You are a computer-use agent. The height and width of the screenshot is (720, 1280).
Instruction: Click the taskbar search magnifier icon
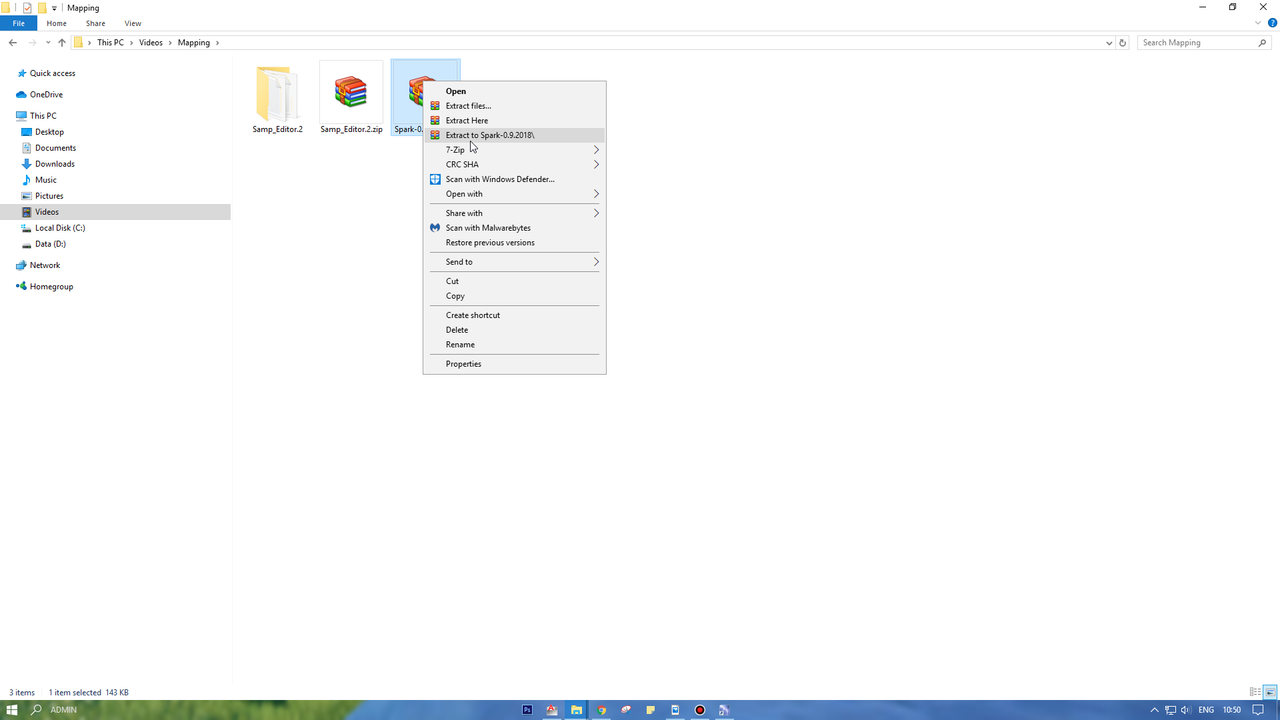tap(37, 710)
